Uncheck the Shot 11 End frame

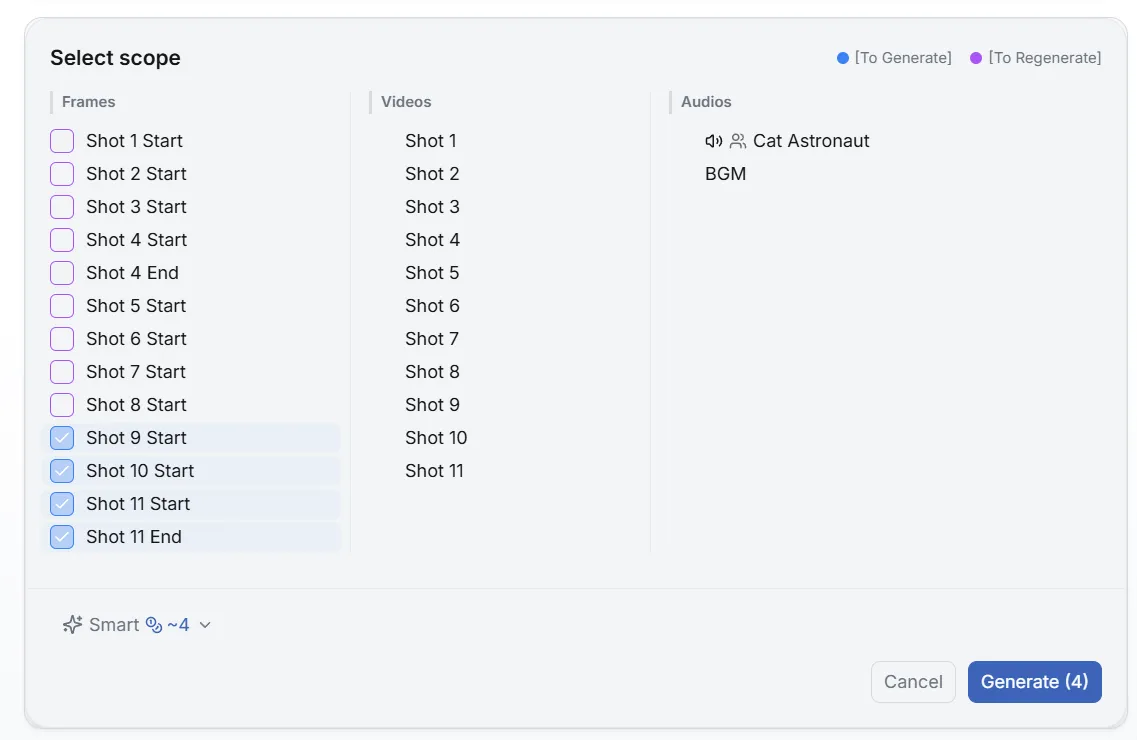61,536
